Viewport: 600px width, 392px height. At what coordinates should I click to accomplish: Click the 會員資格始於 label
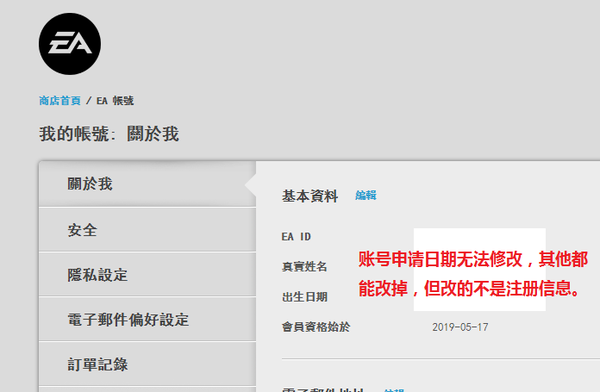[316, 327]
